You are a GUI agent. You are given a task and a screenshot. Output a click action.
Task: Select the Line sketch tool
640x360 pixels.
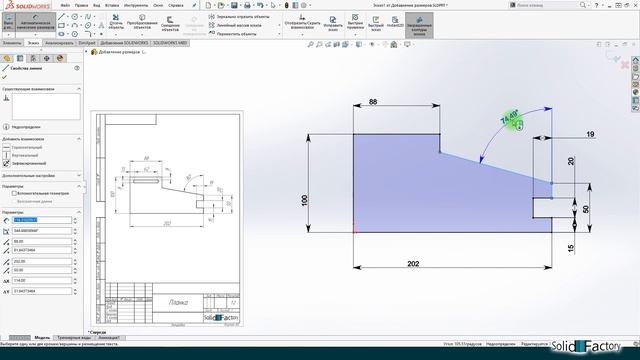62,17
